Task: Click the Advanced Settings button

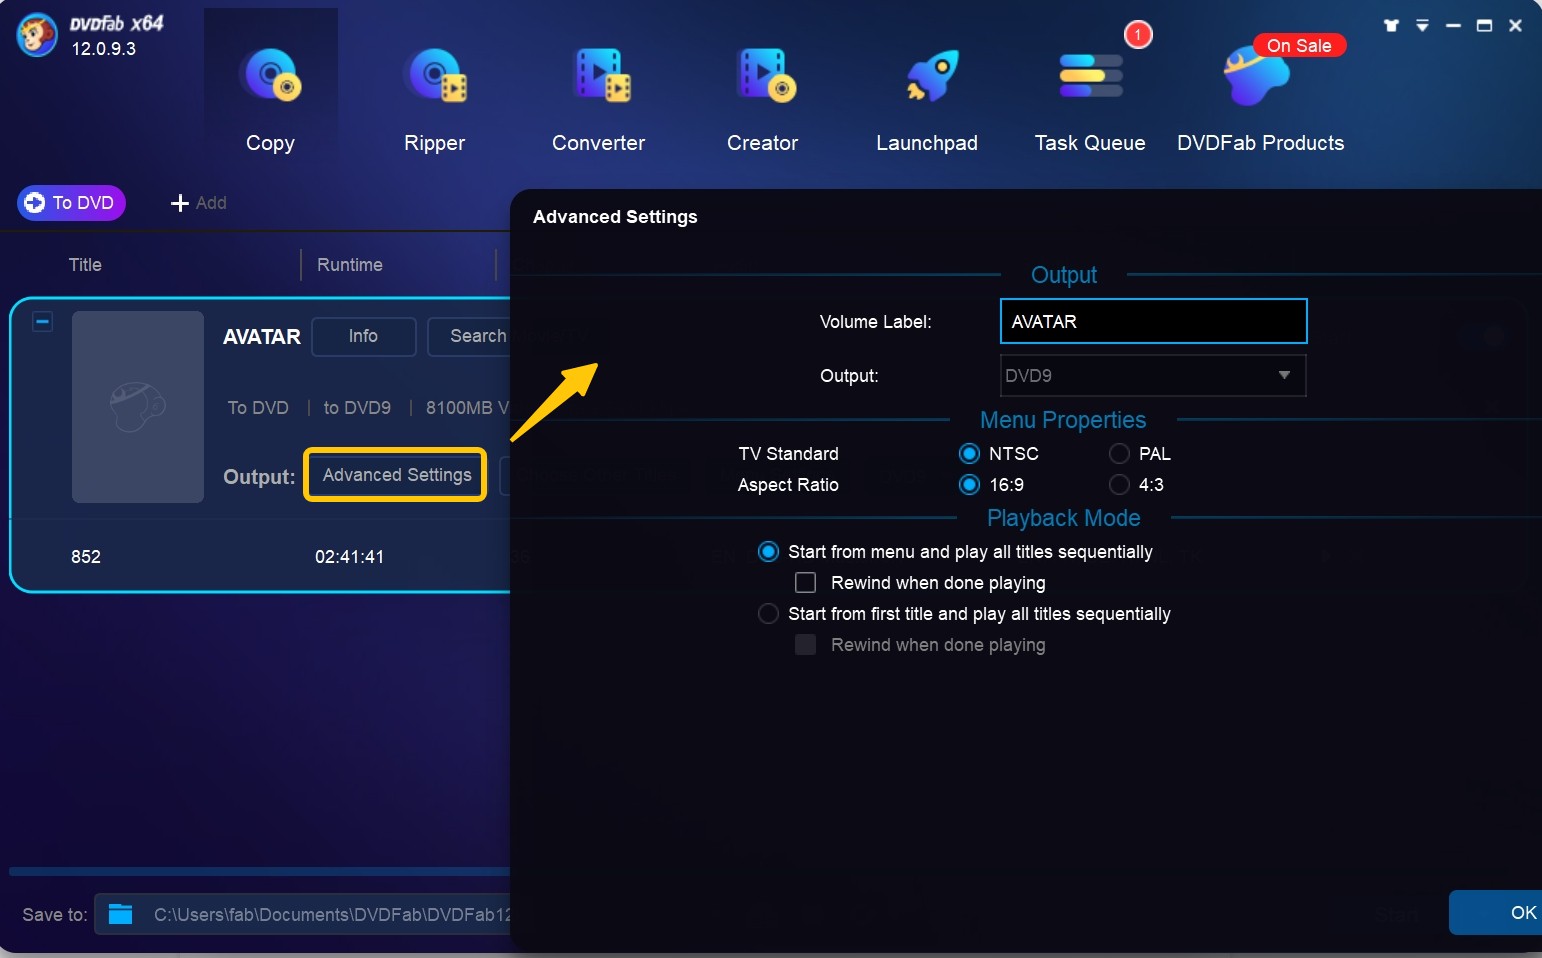Action: click(x=396, y=475)
